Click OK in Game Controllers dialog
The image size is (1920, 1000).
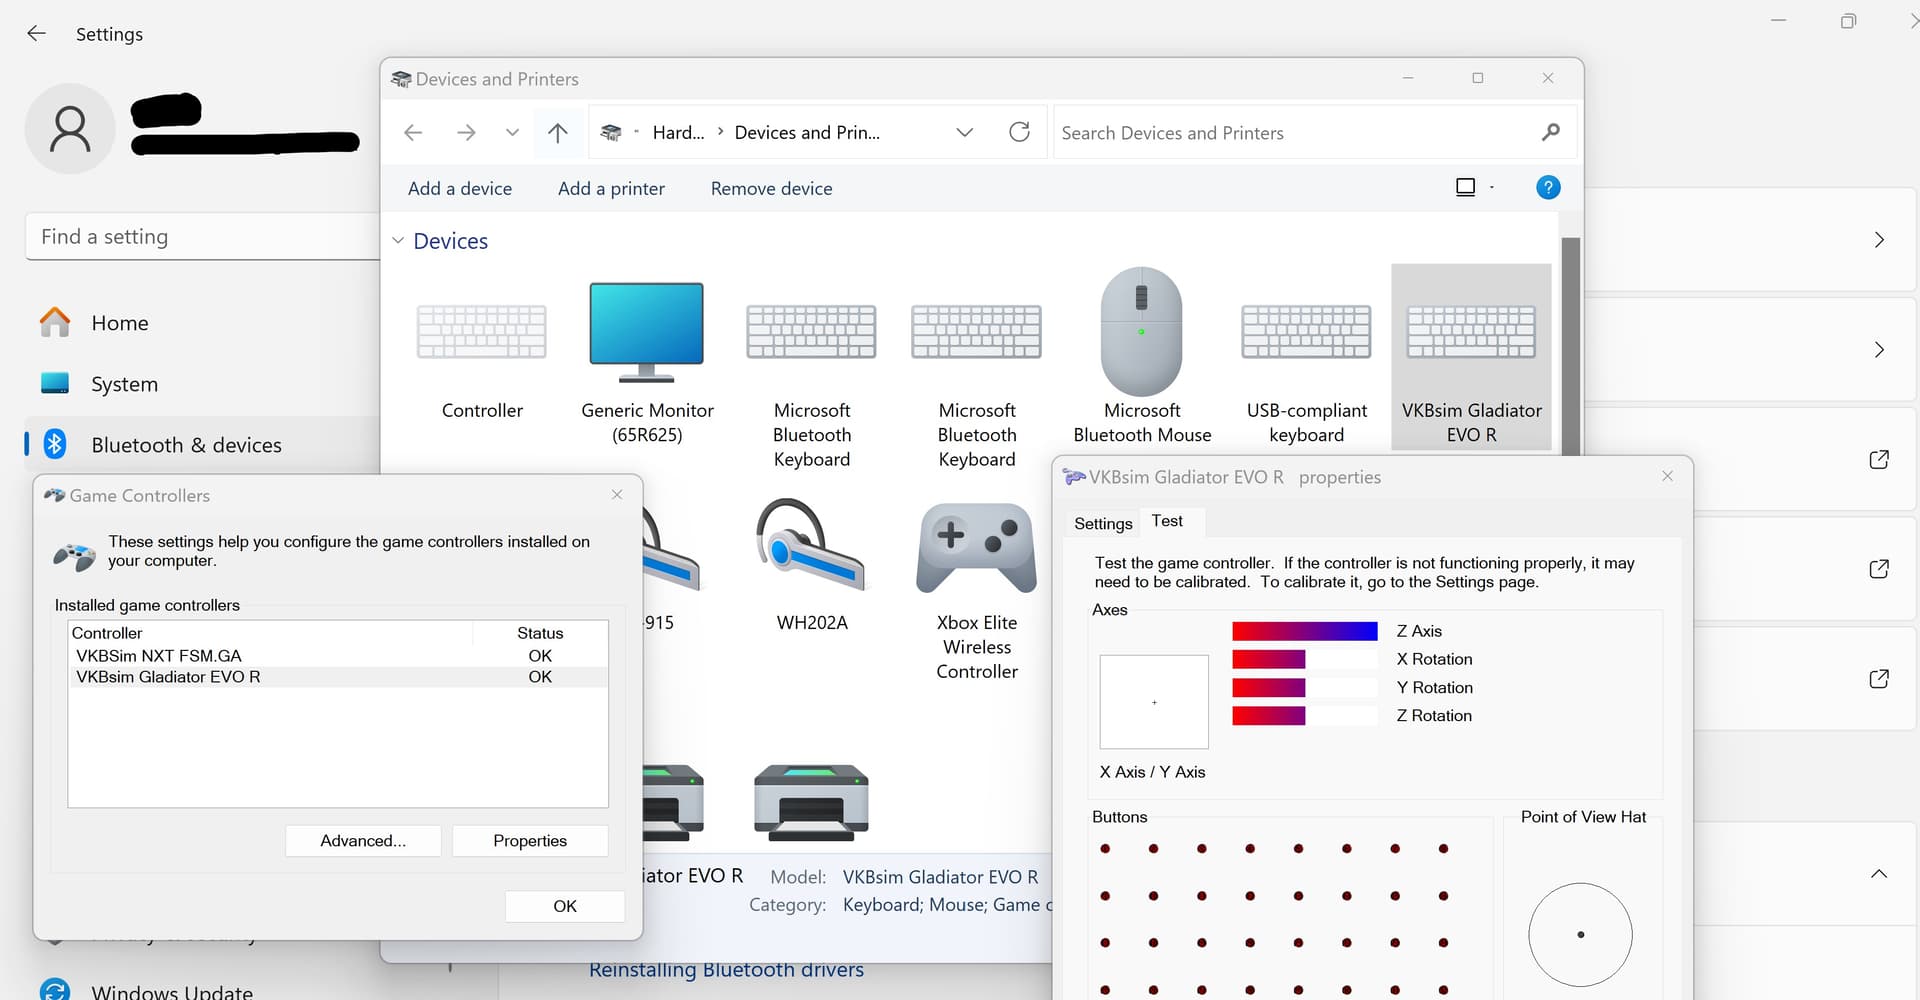(x=565, y=906)
